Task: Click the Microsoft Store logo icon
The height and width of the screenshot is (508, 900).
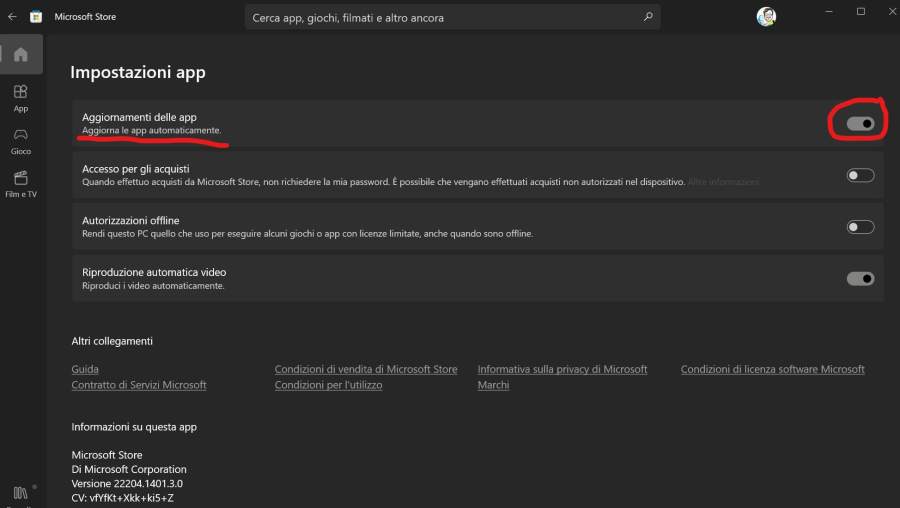Action: [36, 17]
